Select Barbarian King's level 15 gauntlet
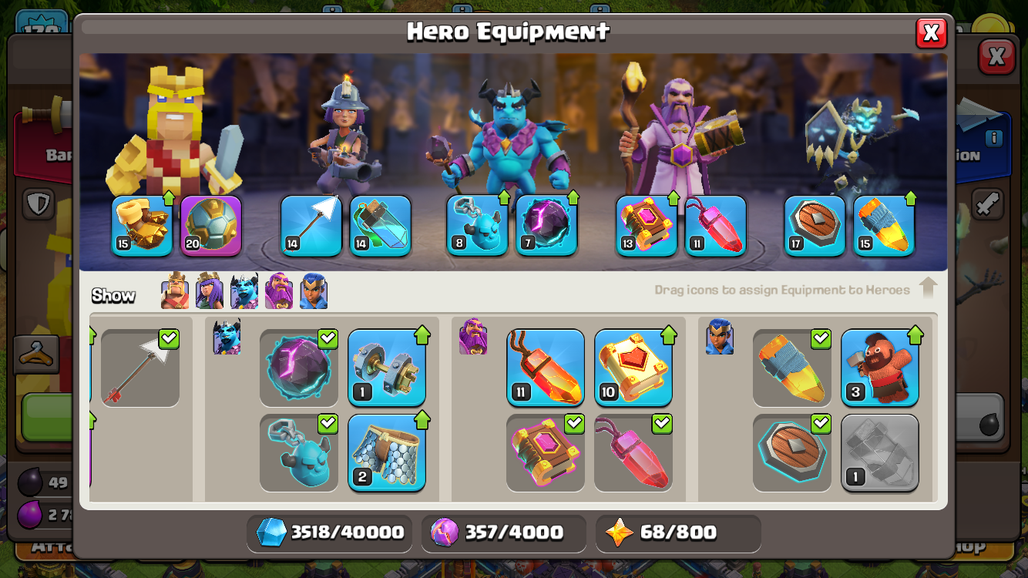This screenshot has height=578, width=1028. (142, 225)
